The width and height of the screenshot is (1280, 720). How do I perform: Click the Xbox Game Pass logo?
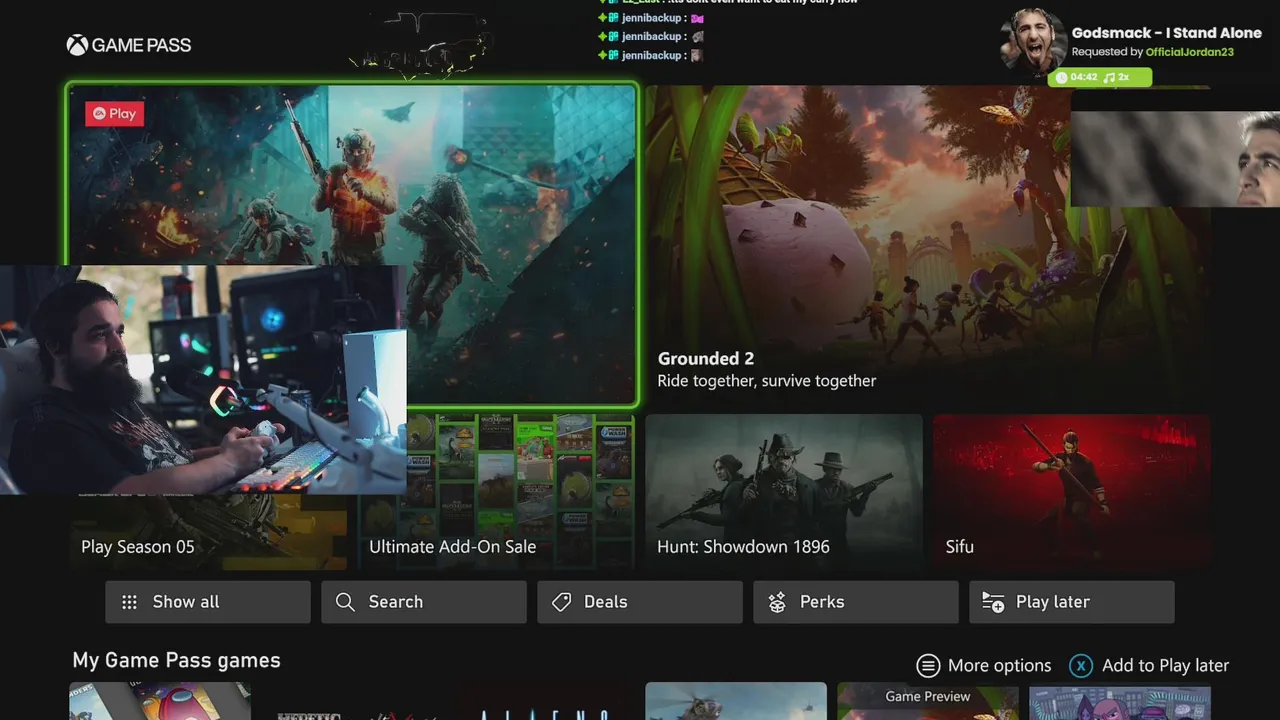128,45
